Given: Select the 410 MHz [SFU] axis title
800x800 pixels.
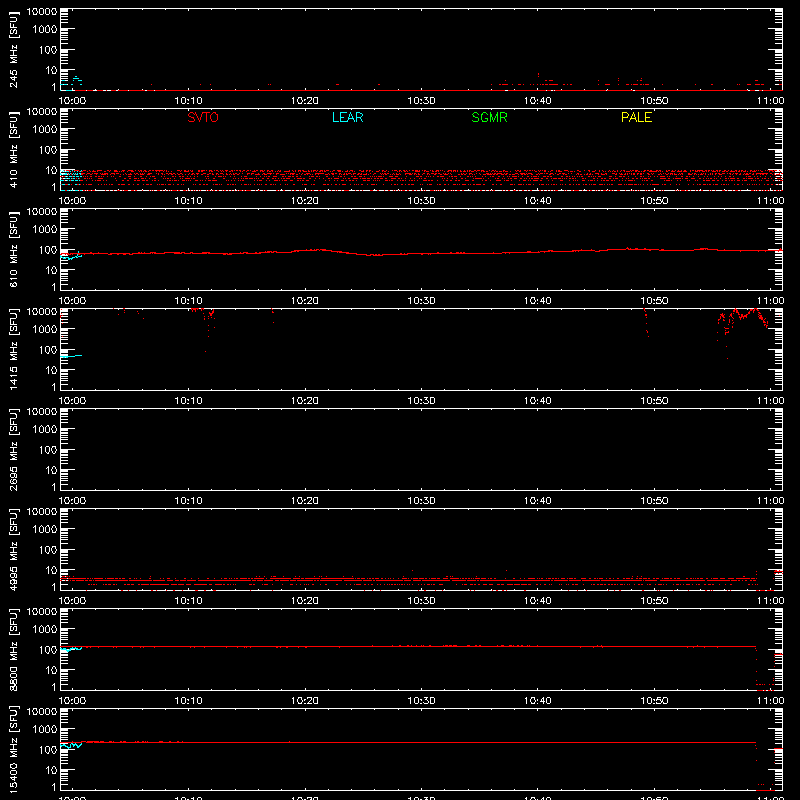Looking at the screenshot, I should pyautogui.click(x=13, y=149).
